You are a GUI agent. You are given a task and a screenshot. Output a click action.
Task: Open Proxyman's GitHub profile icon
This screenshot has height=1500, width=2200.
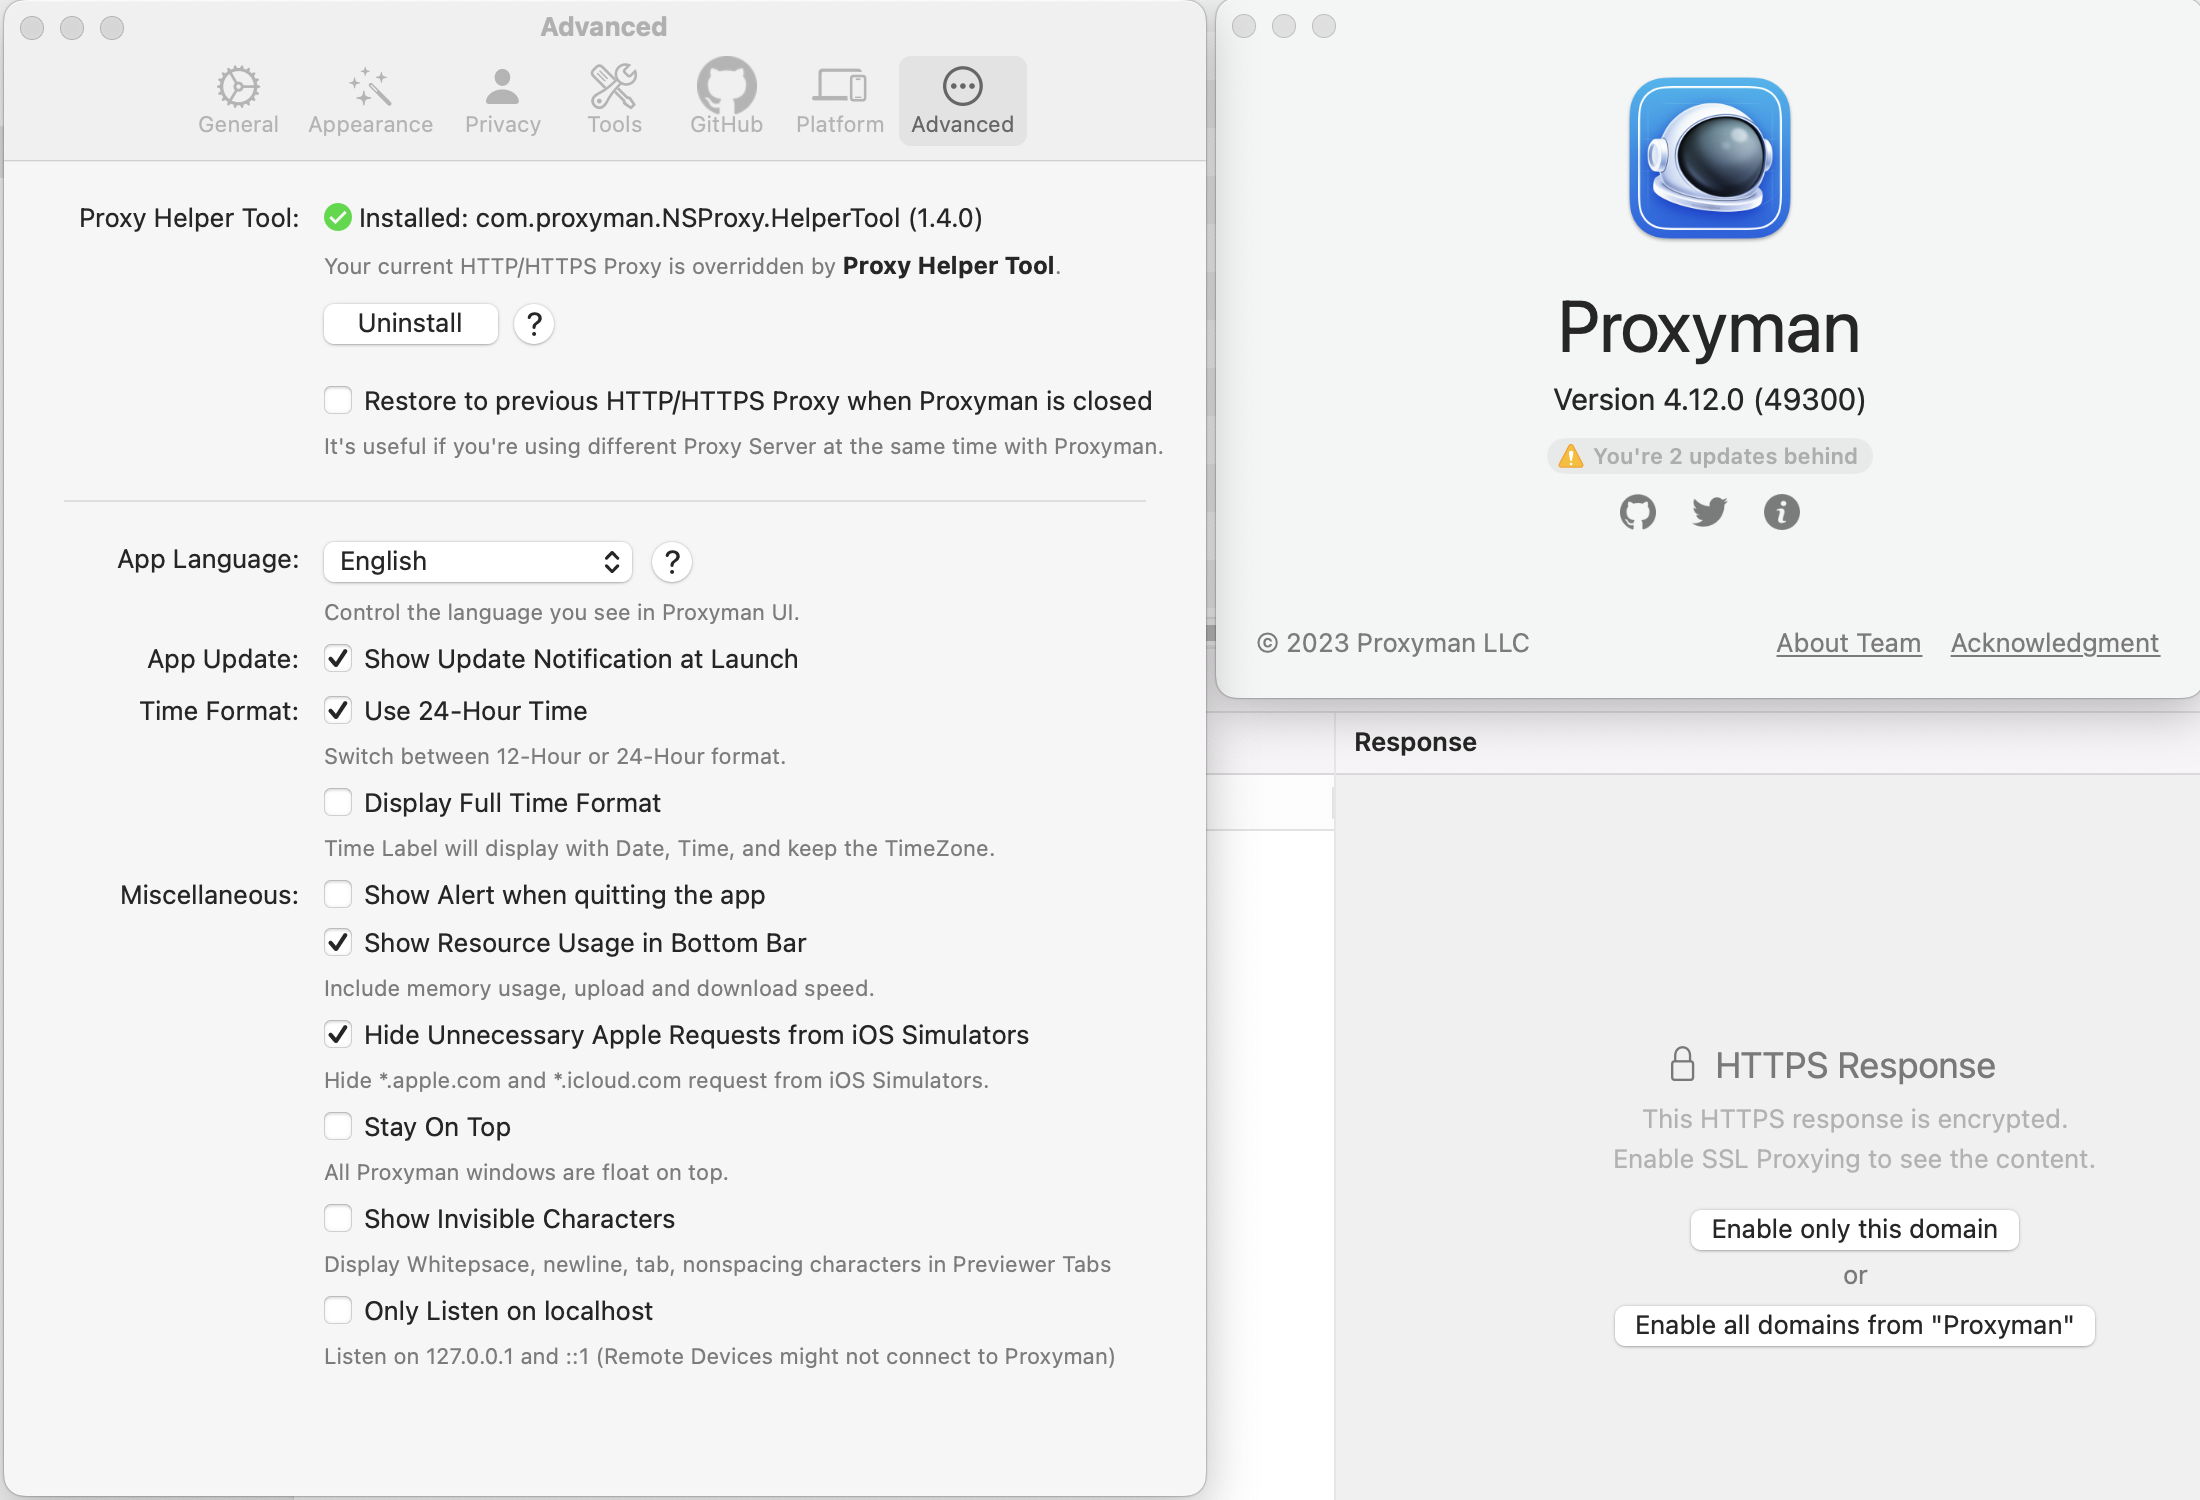[x=1637, y=512]
